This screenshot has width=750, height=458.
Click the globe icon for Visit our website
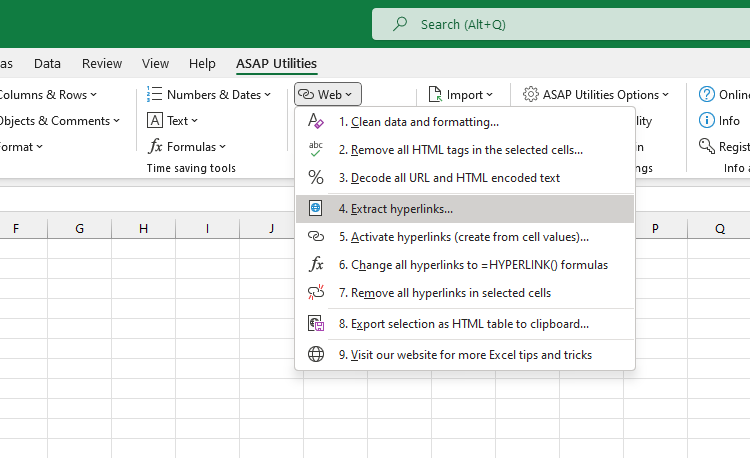316,354
